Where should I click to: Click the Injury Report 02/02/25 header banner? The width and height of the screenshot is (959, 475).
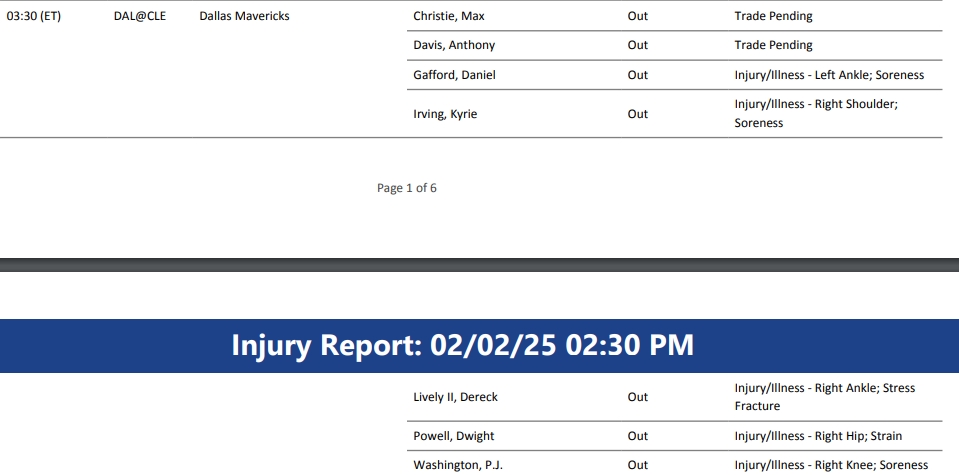coord(463,346)
